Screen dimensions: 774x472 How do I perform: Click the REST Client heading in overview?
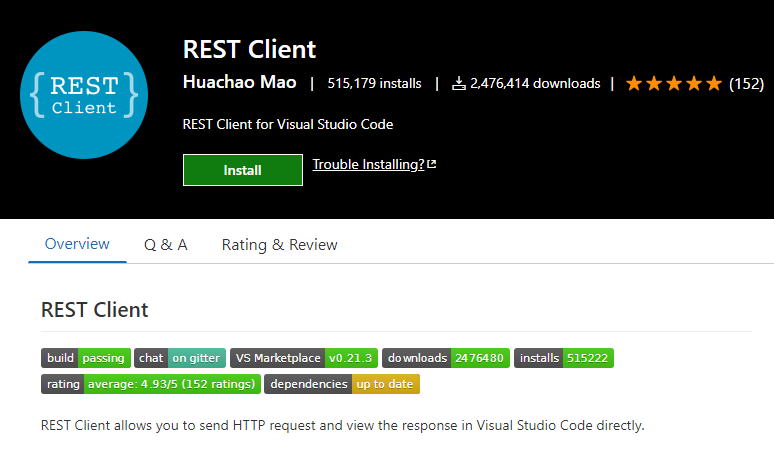click(94, 310)
